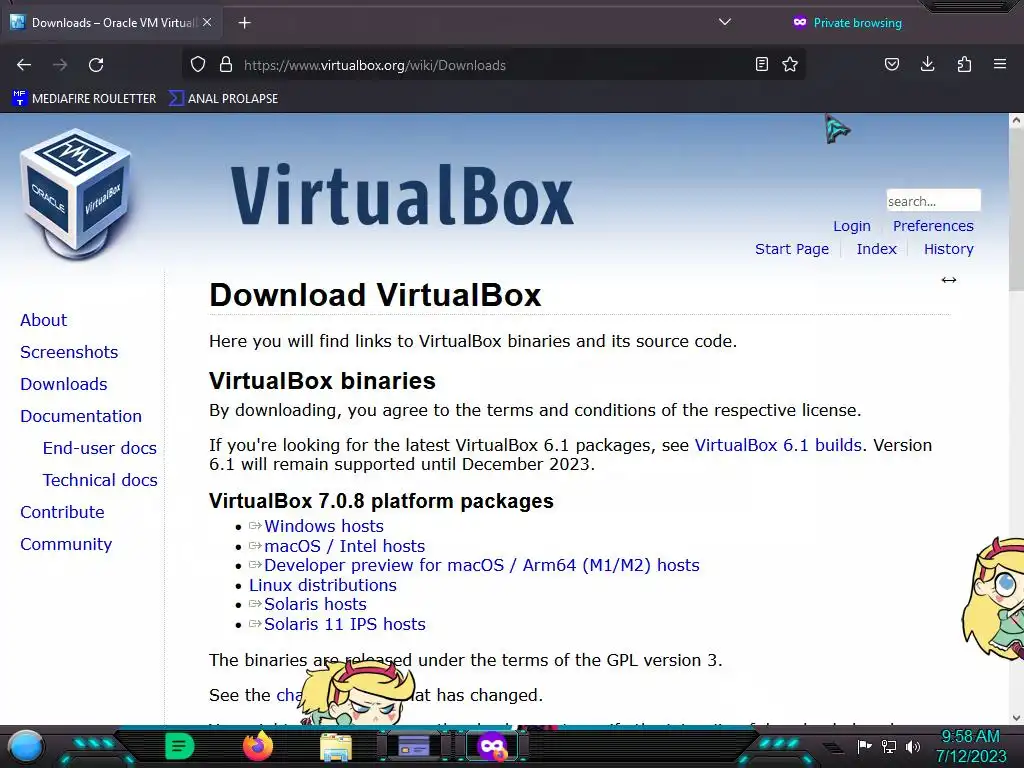The image size is (1024, 768).
Task: Open the Pocket save icon
Action: point(892,65)
